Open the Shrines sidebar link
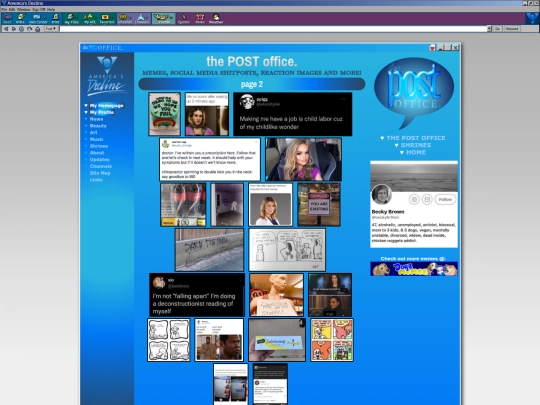The width and height of the screenshot is (540, 405). coord(99,146)
